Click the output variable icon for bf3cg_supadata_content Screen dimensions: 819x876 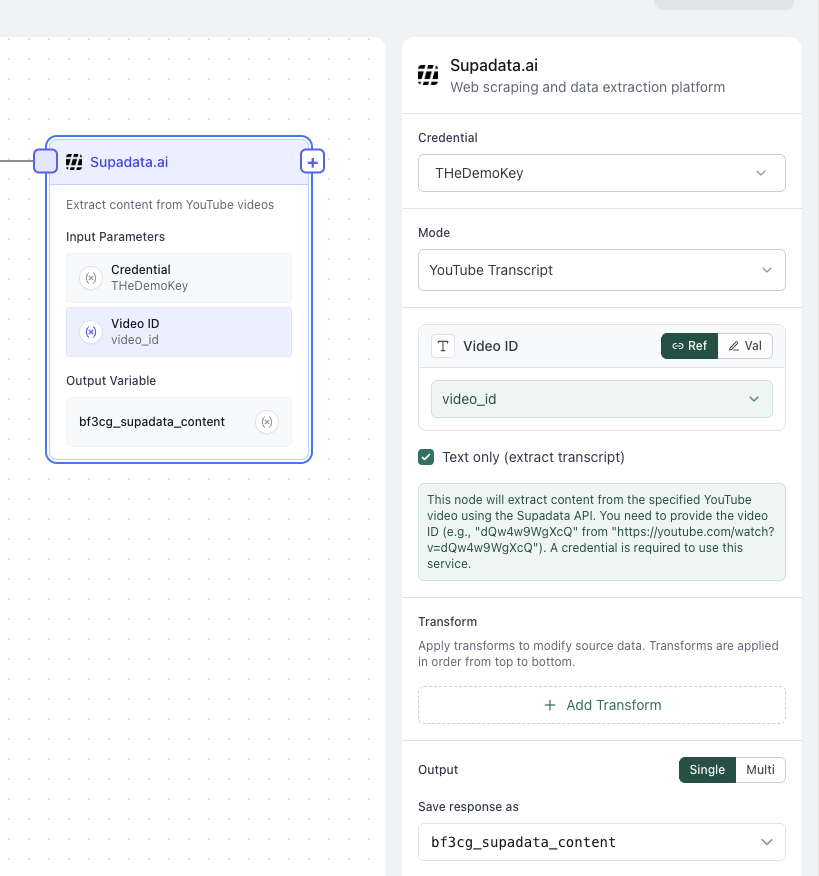tap(266, 422)
